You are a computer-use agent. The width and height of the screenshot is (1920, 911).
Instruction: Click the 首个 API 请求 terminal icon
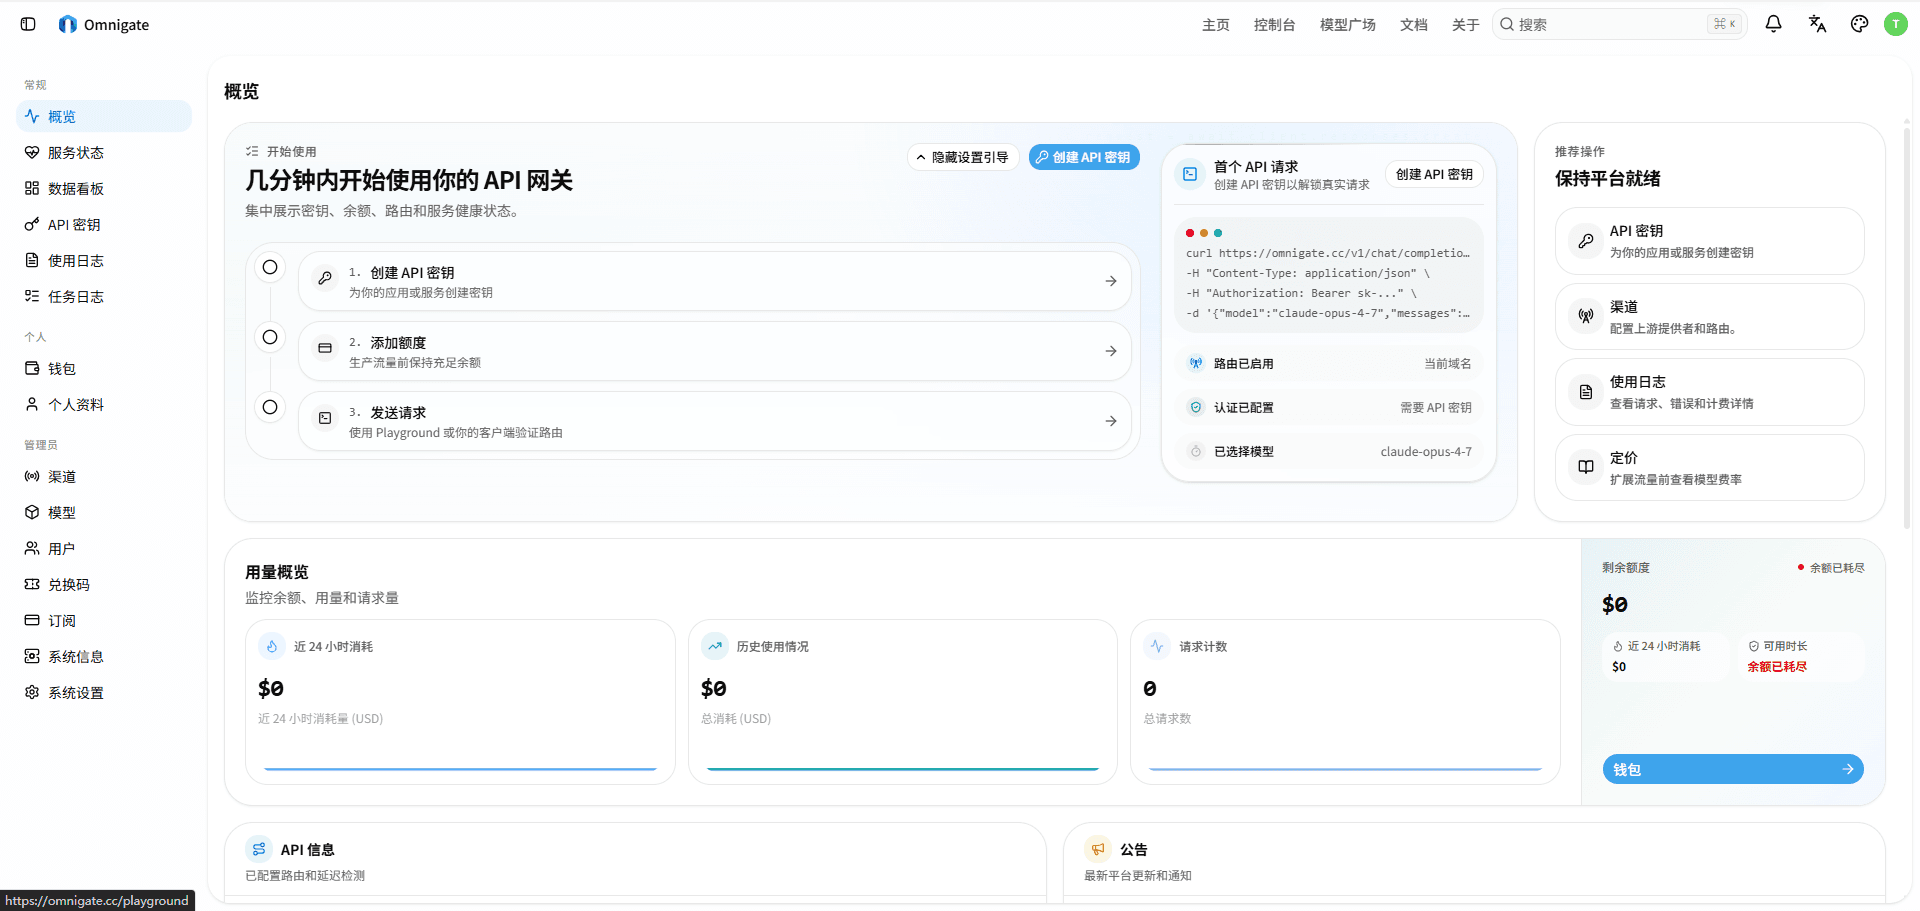(x=1190, y=174)
